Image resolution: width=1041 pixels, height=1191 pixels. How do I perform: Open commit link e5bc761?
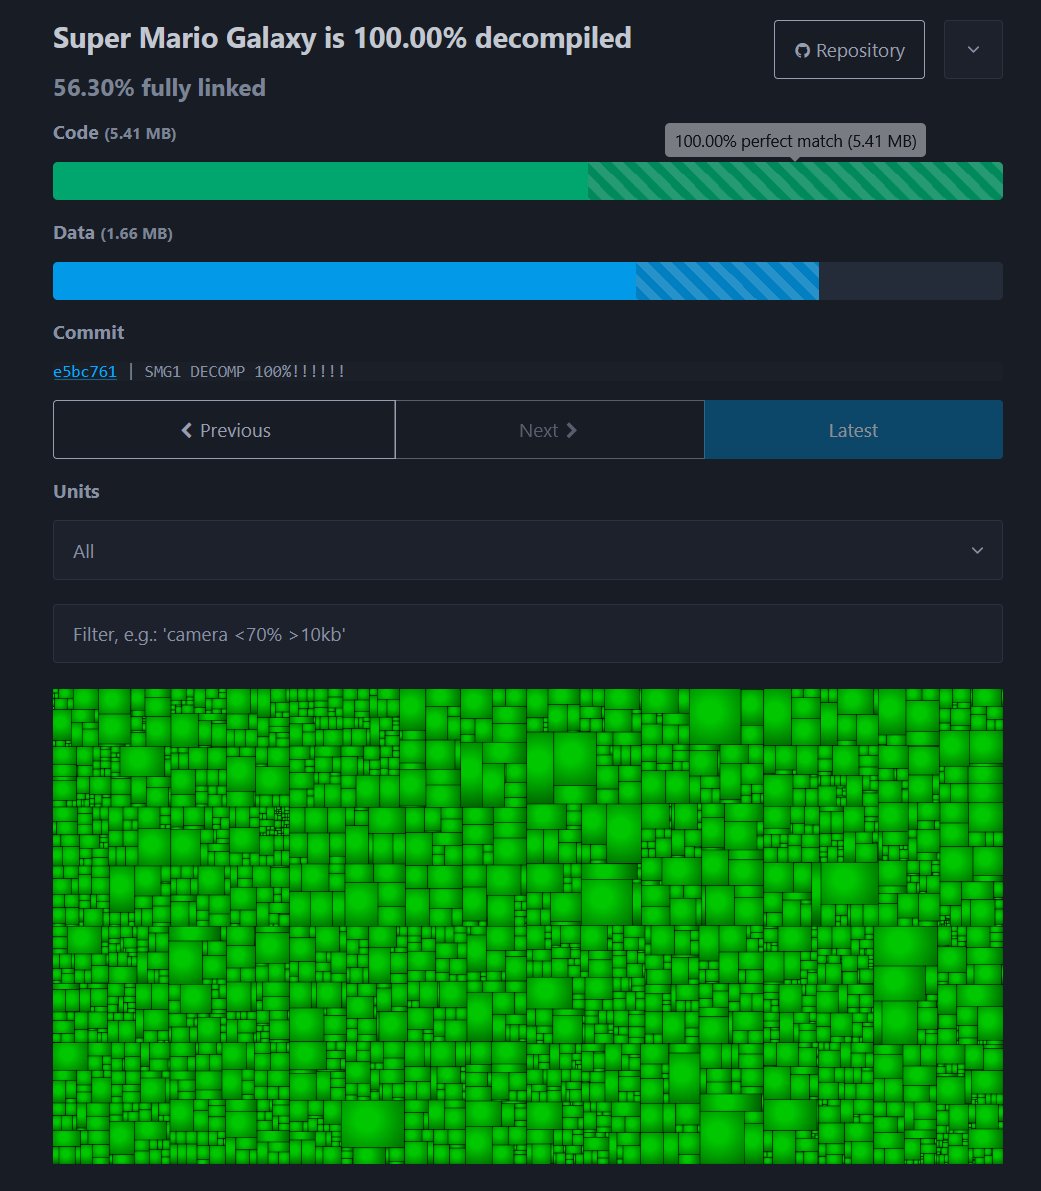coord(85,371)
